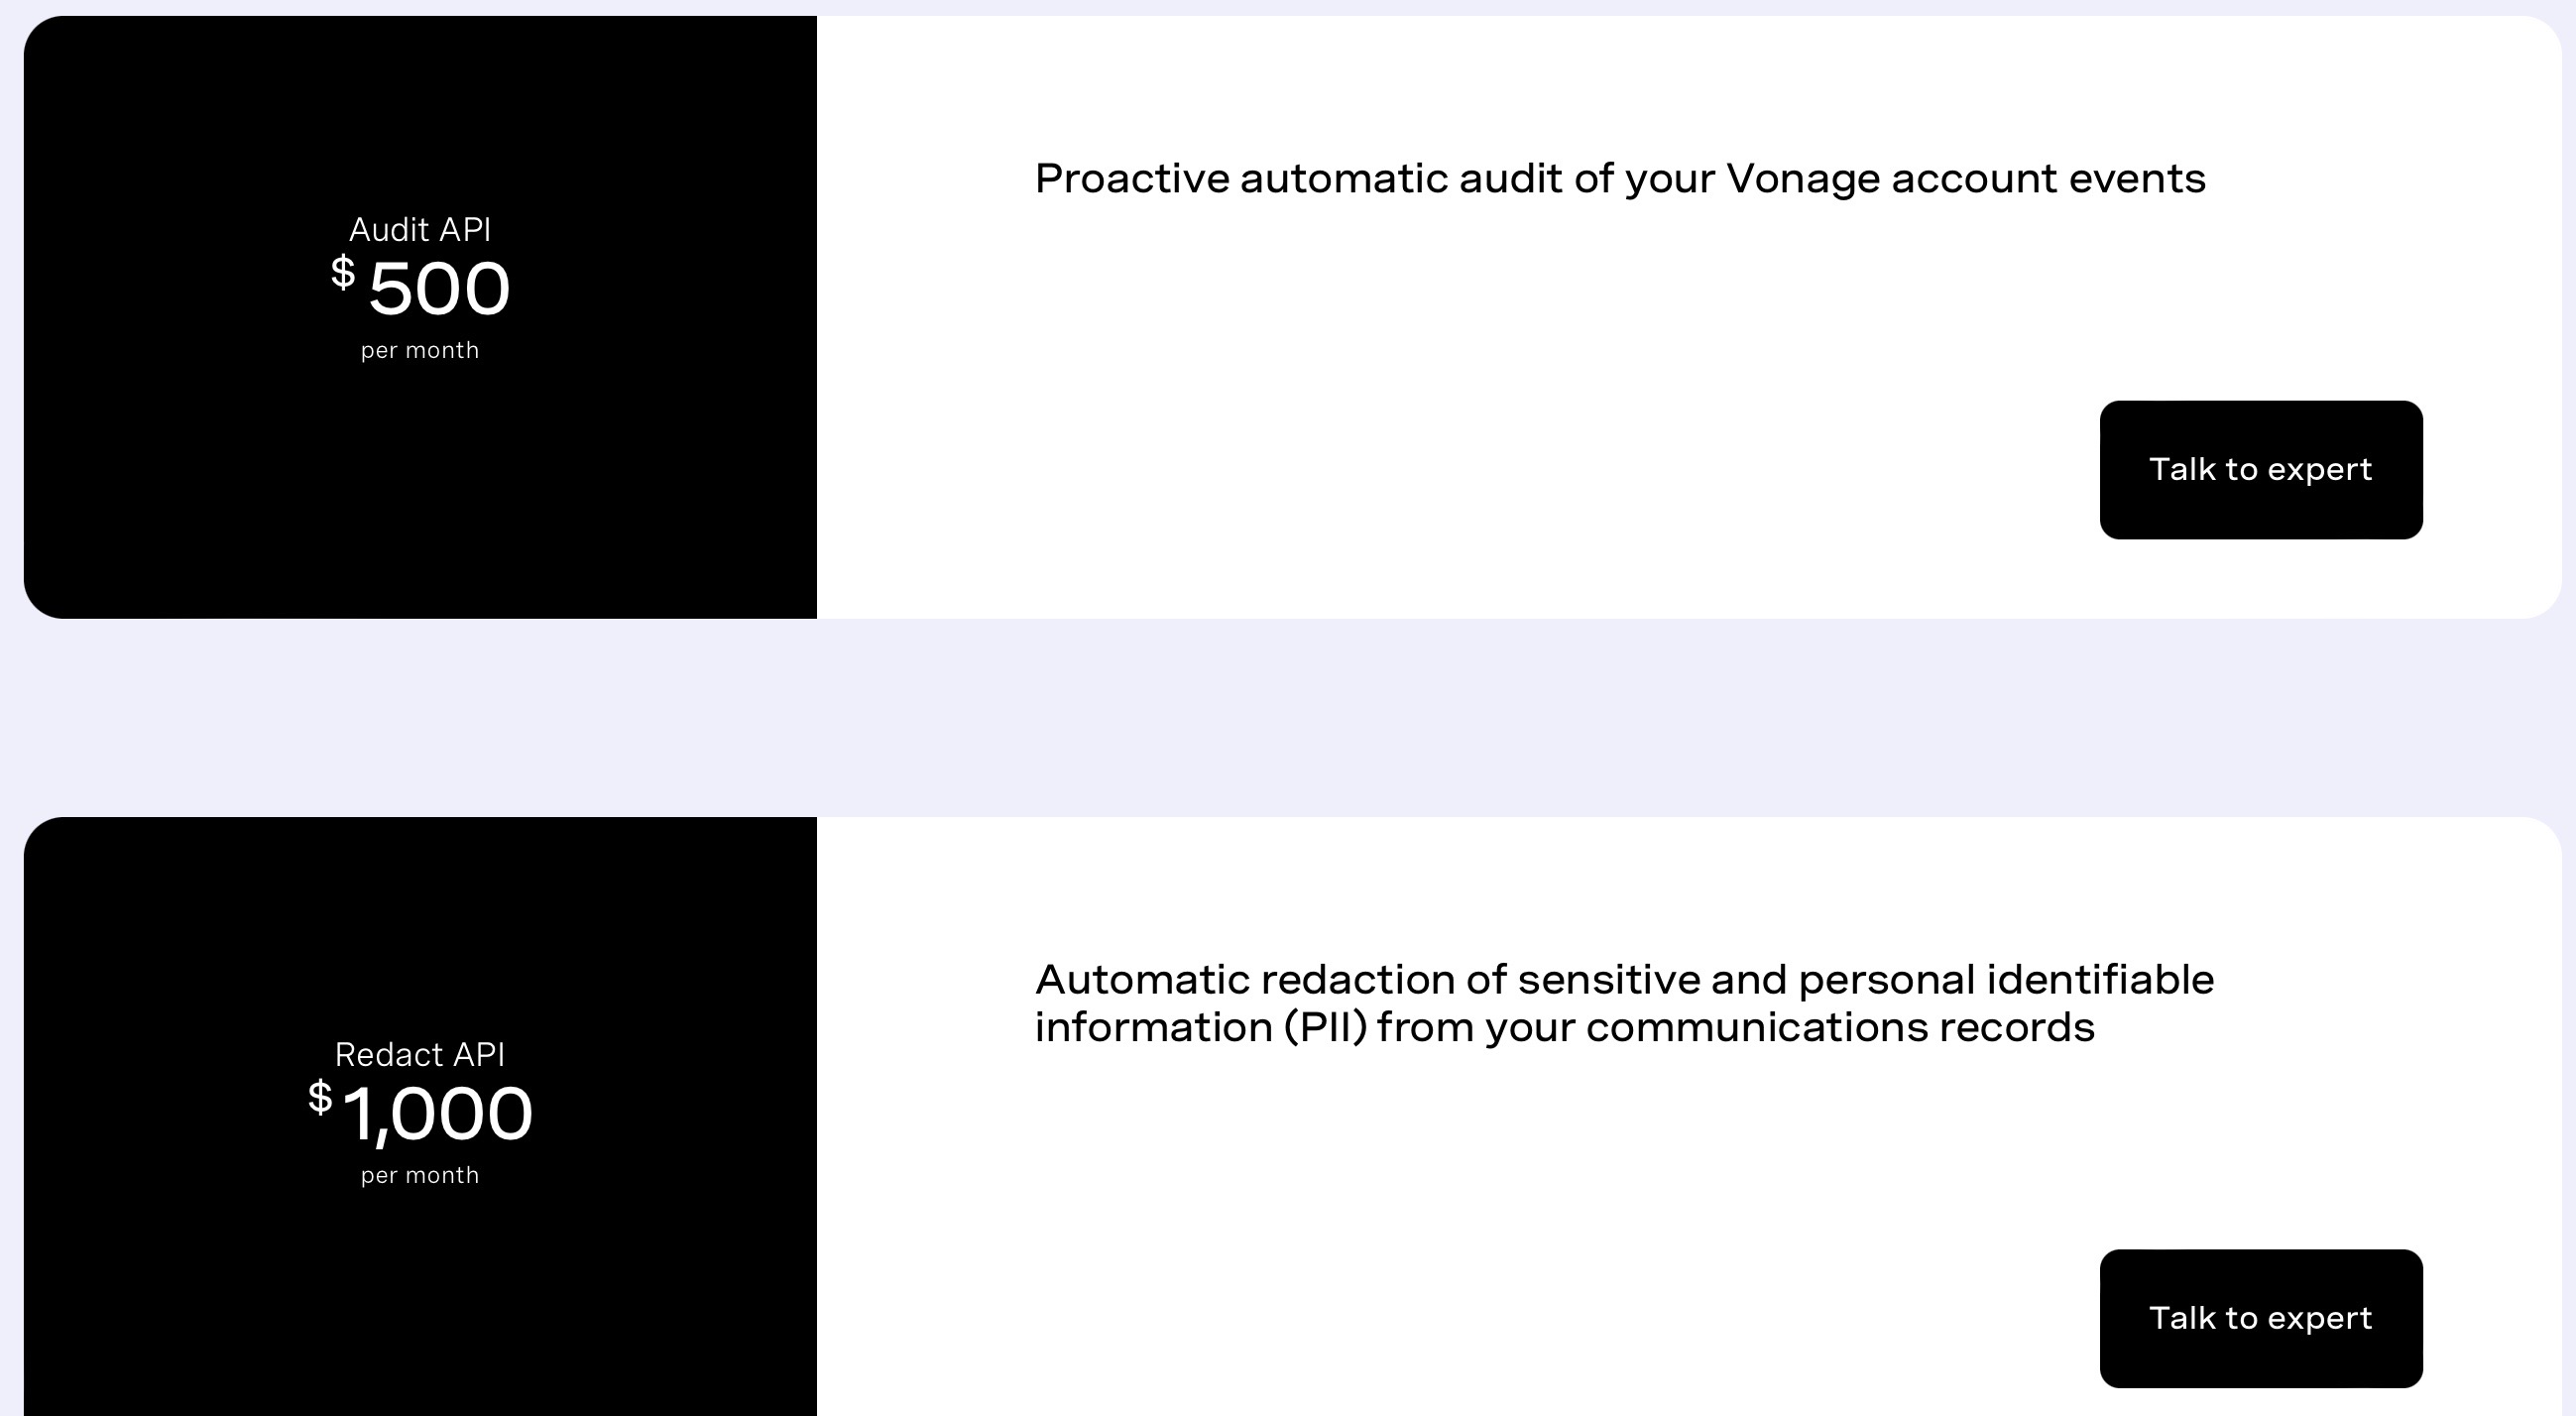
Task: Click the word Proactive in the headline
Action: click(x=1132, y=178)
